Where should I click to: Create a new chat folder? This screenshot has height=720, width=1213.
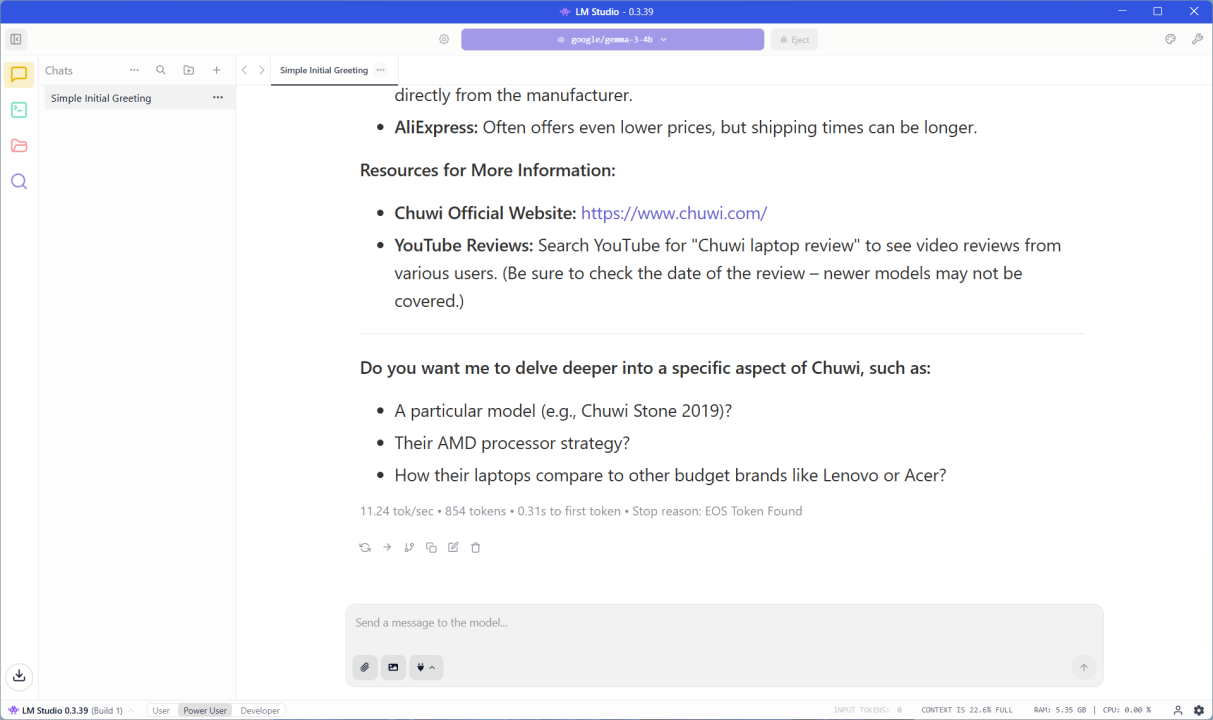click(189, 70)
